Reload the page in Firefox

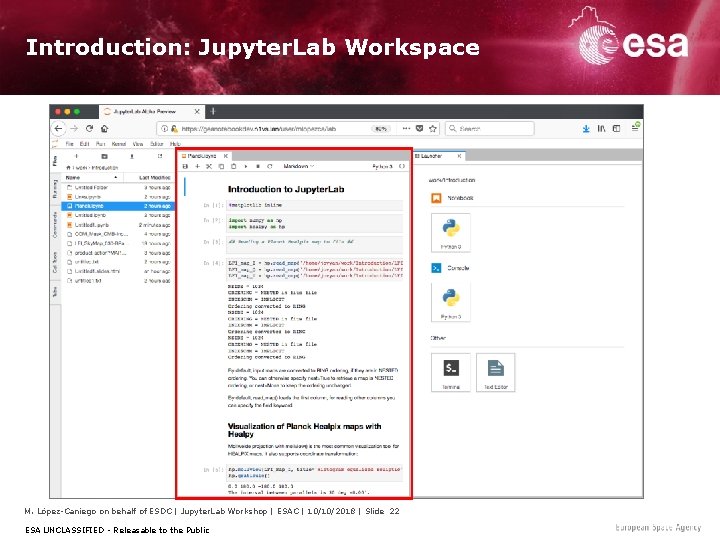pyautogui.click(x=90, y=129)
